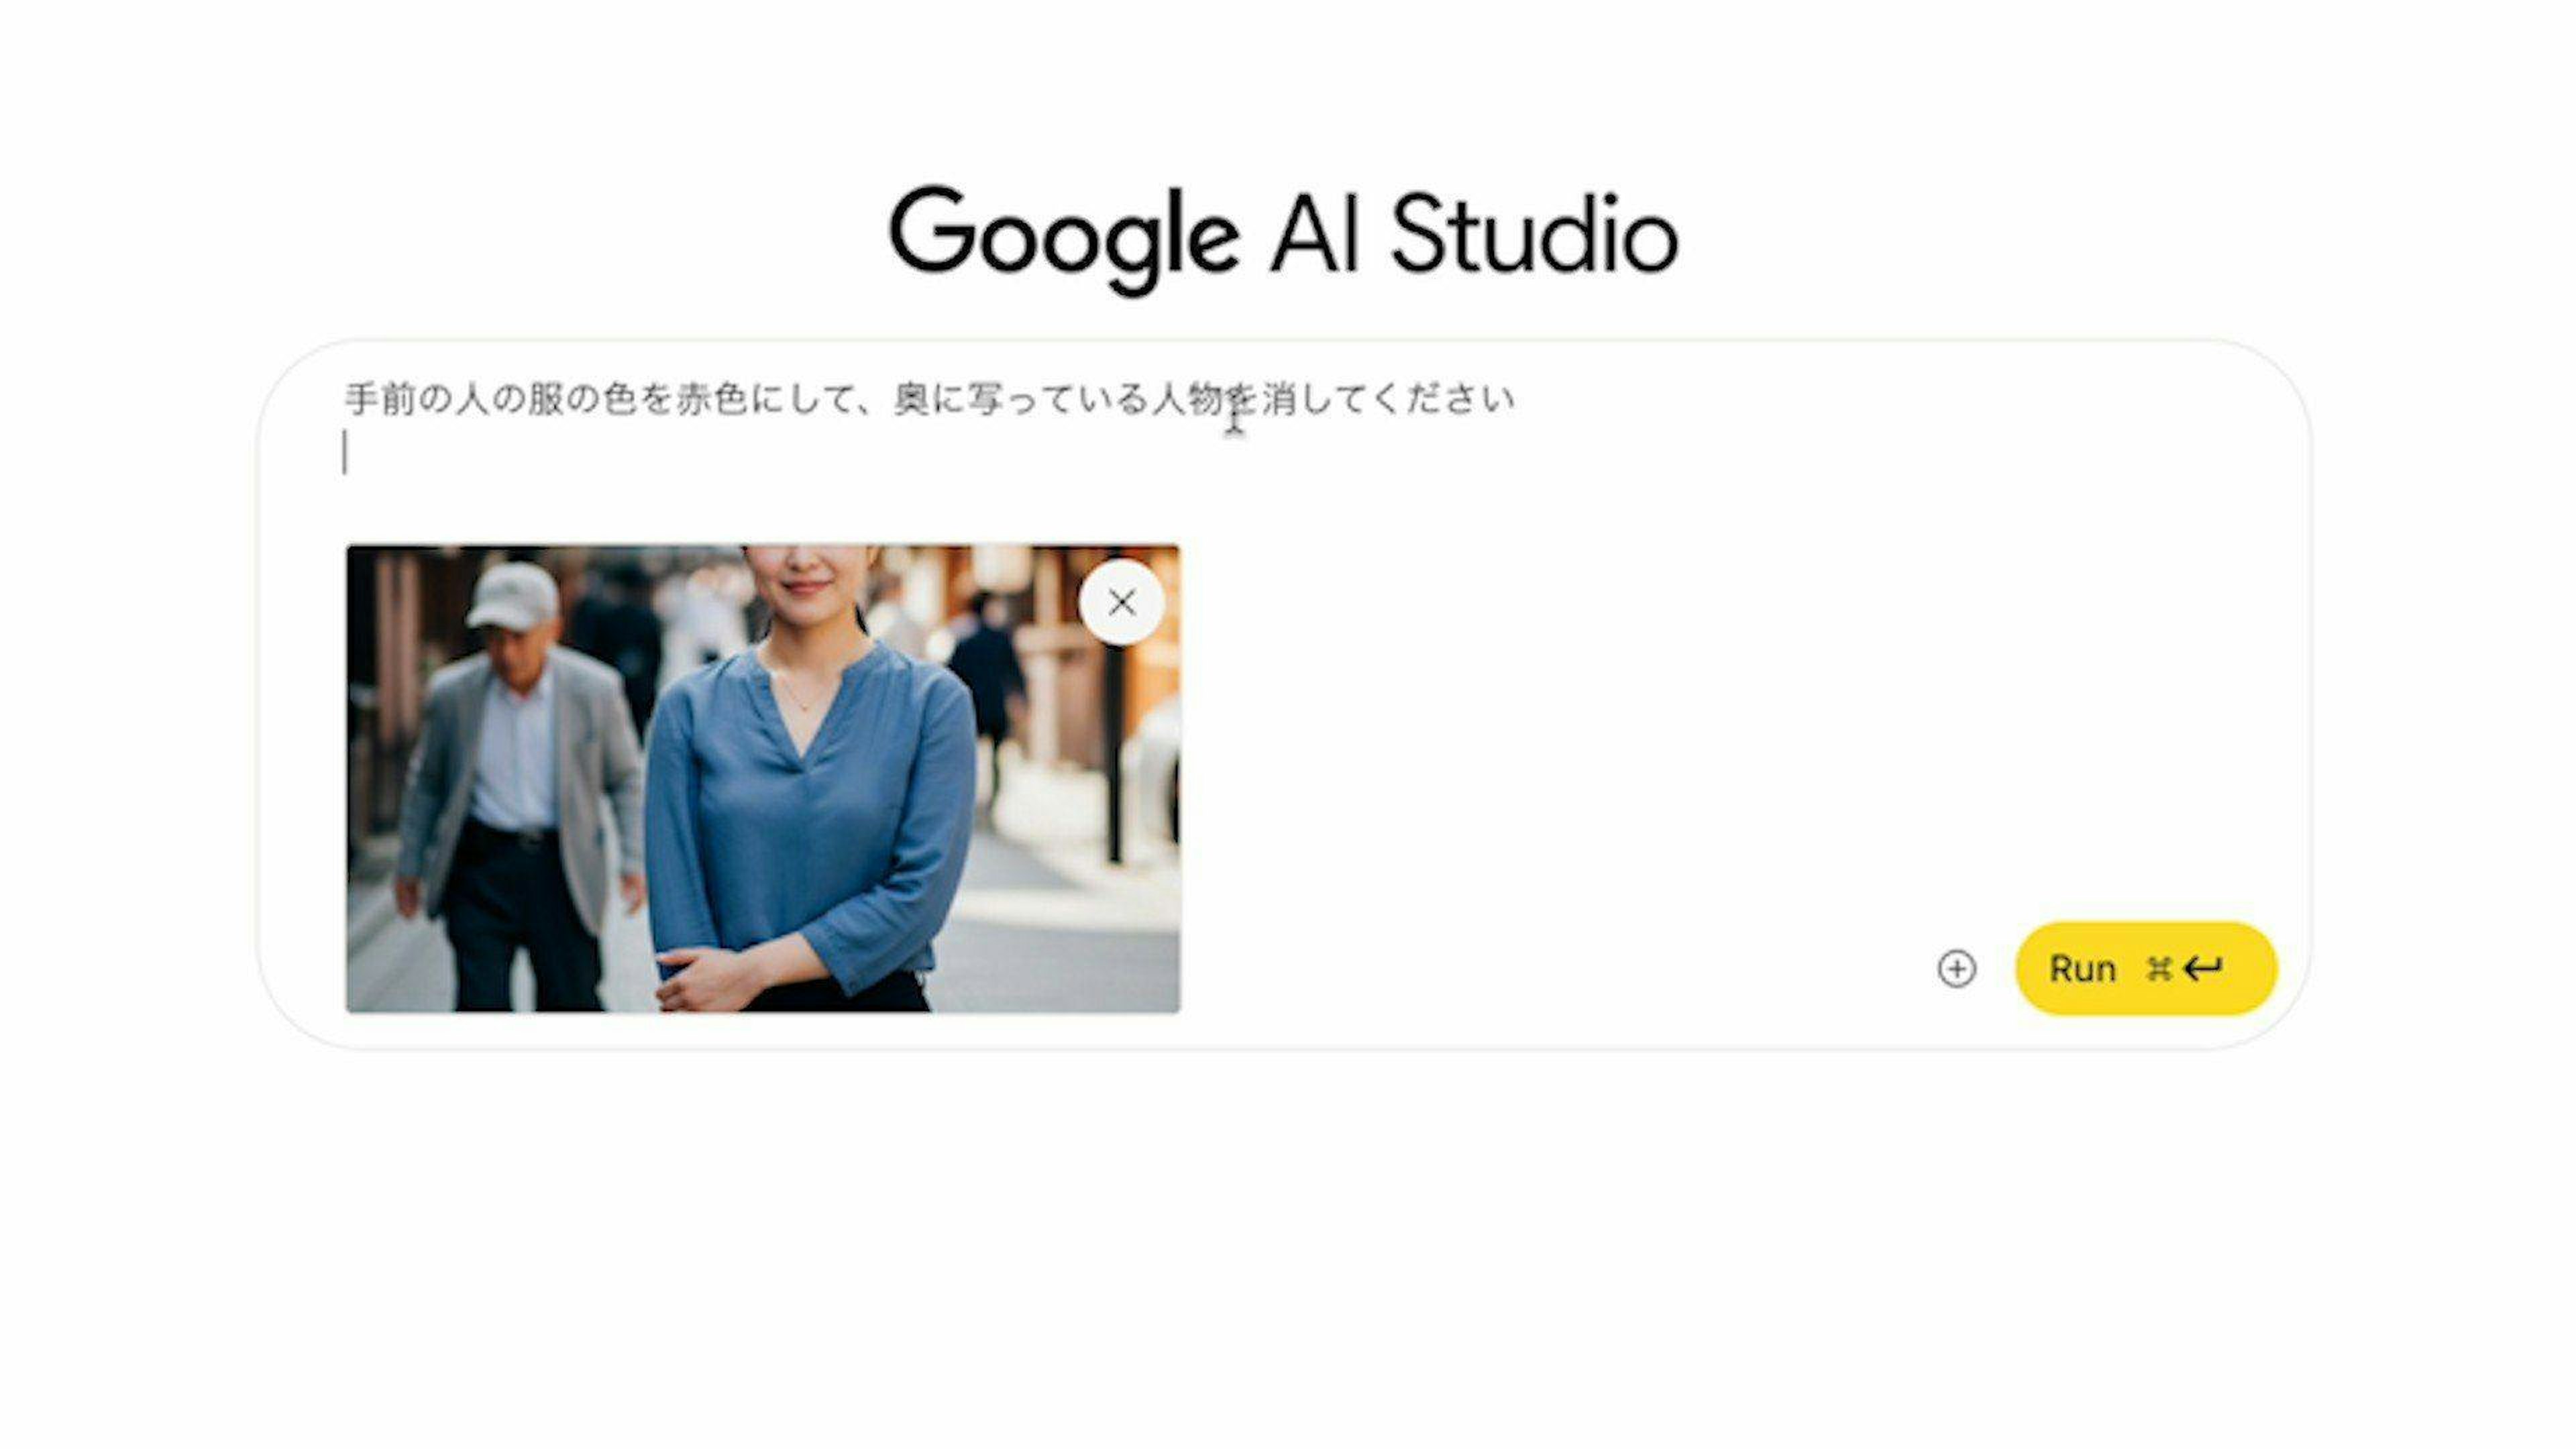The image size is (2576, 1449).
Task: Open the attached street photo thumbnail
Action: (x=763, y=778)
